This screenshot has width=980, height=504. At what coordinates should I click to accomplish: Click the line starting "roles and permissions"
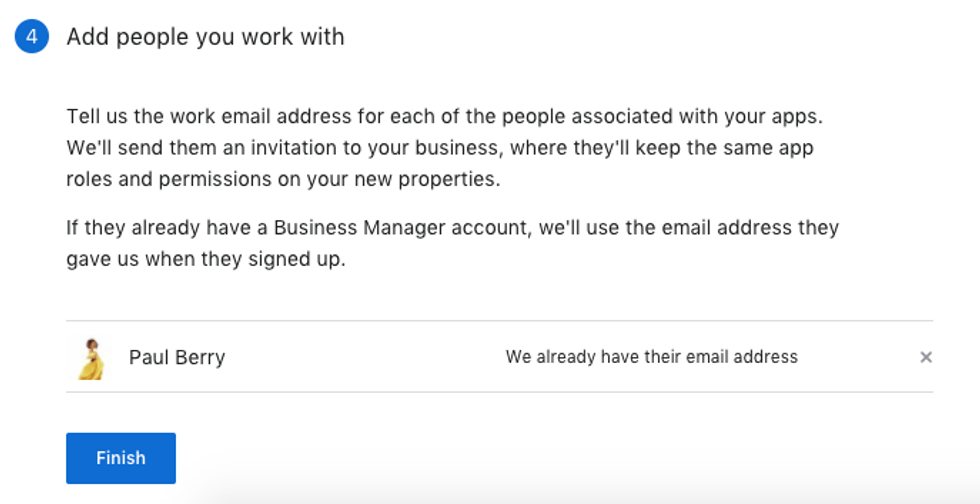tap(283, 180)
